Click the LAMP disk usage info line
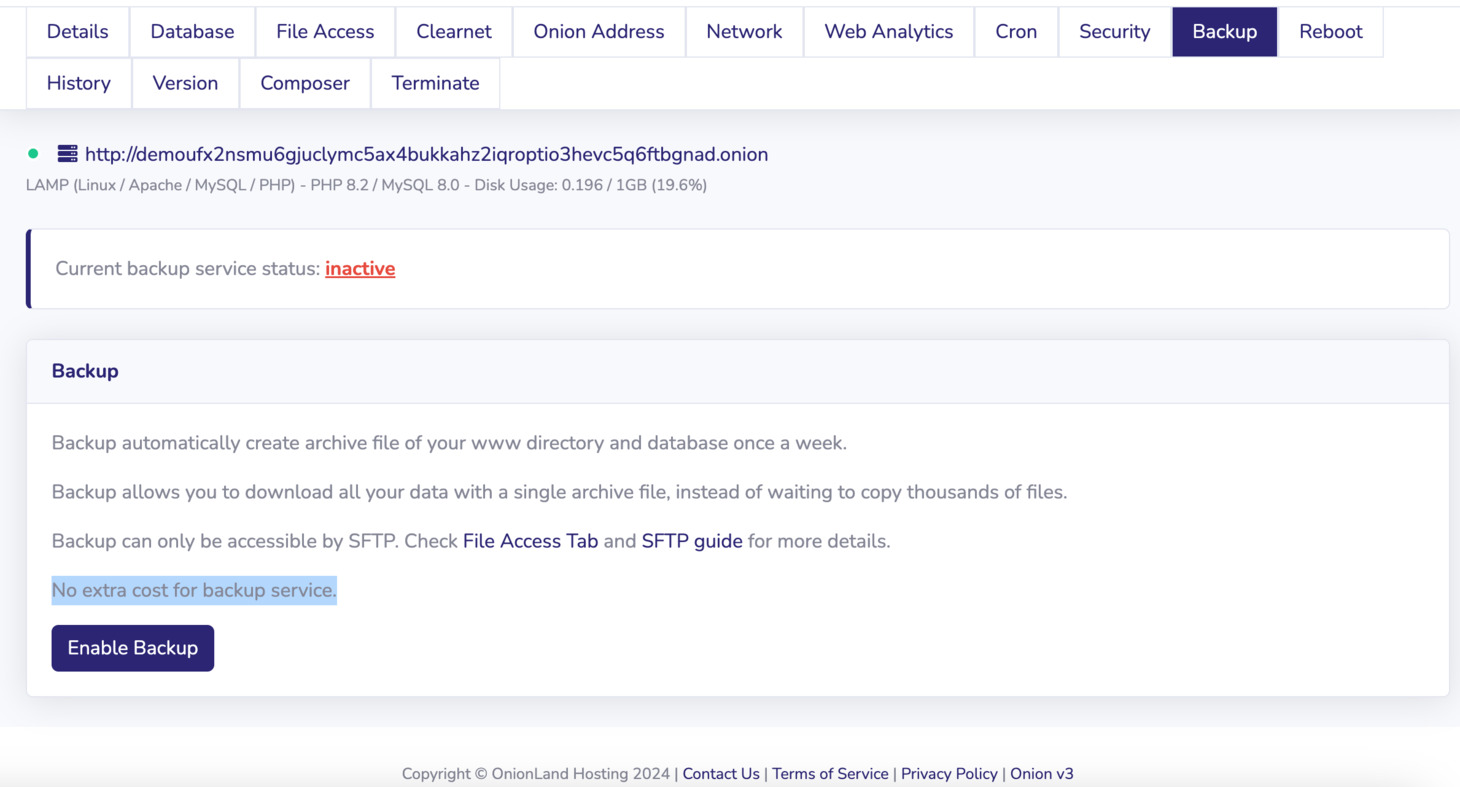 click(366, 185)
